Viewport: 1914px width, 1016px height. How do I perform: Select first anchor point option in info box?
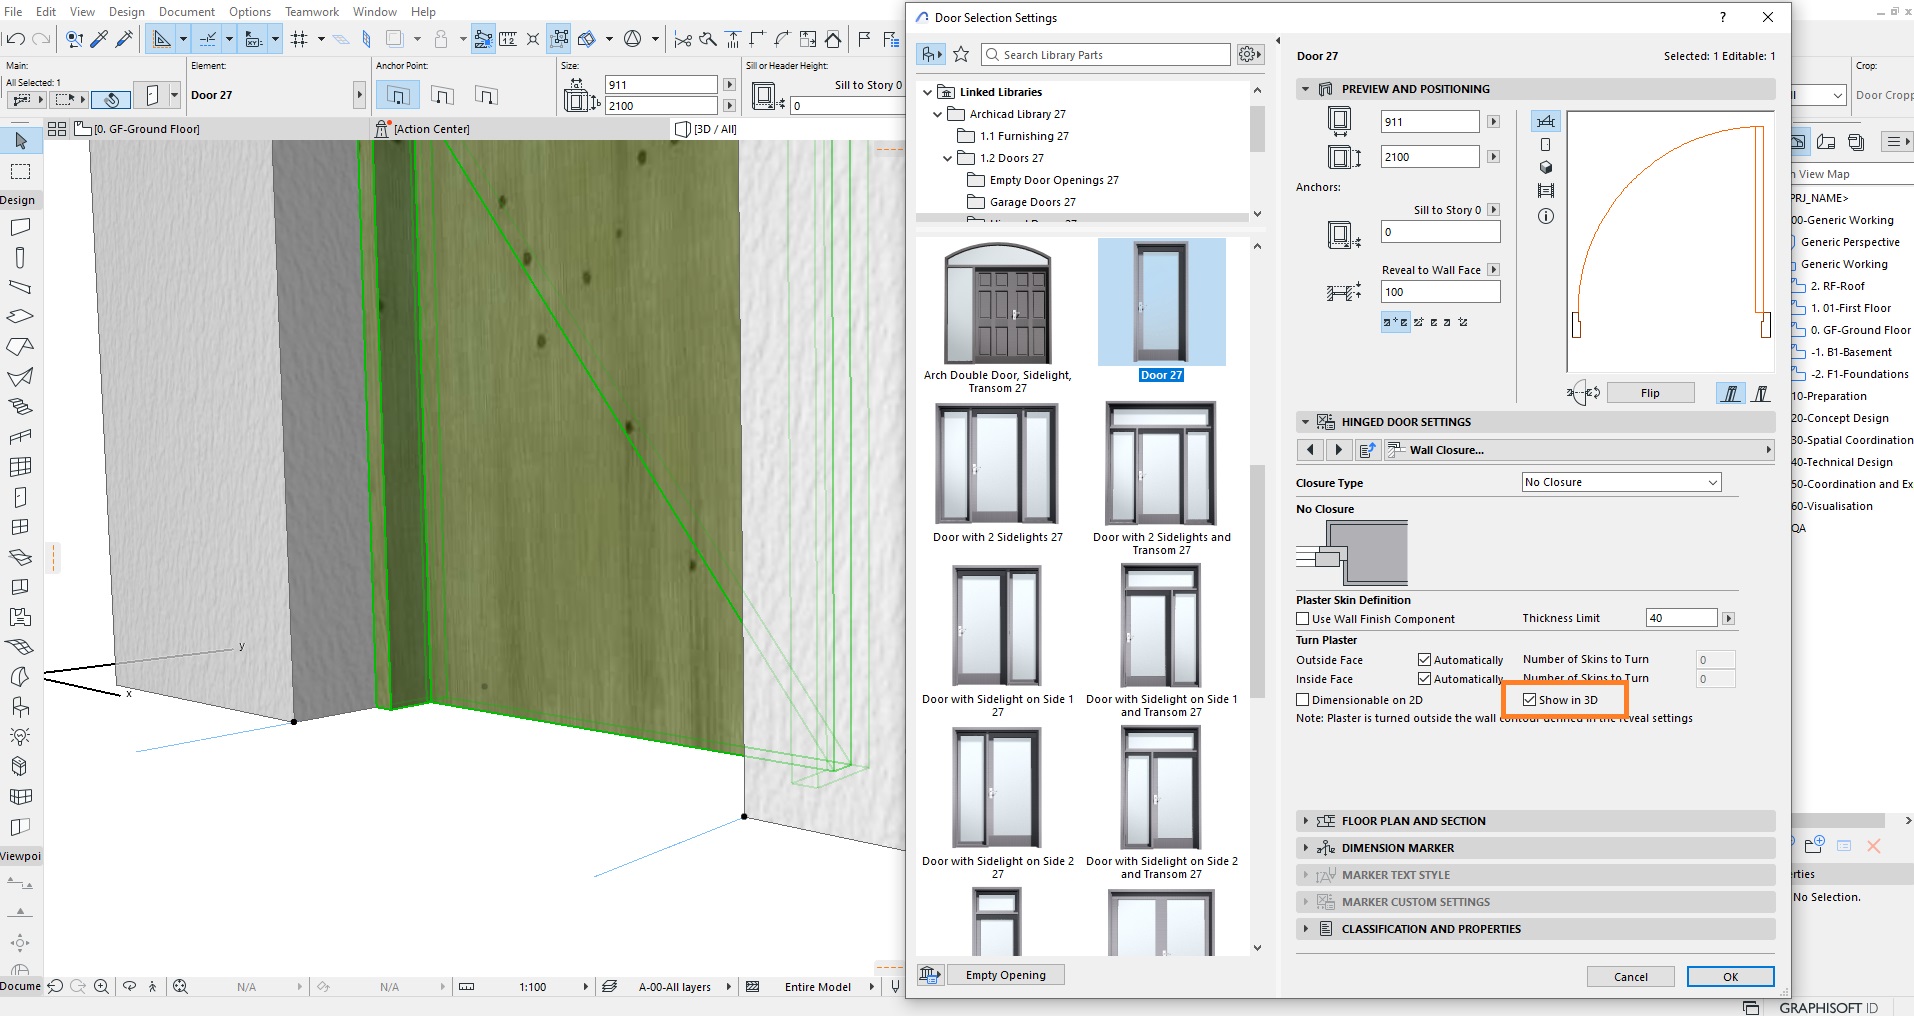pyautogui.click(x=398, y=95)
